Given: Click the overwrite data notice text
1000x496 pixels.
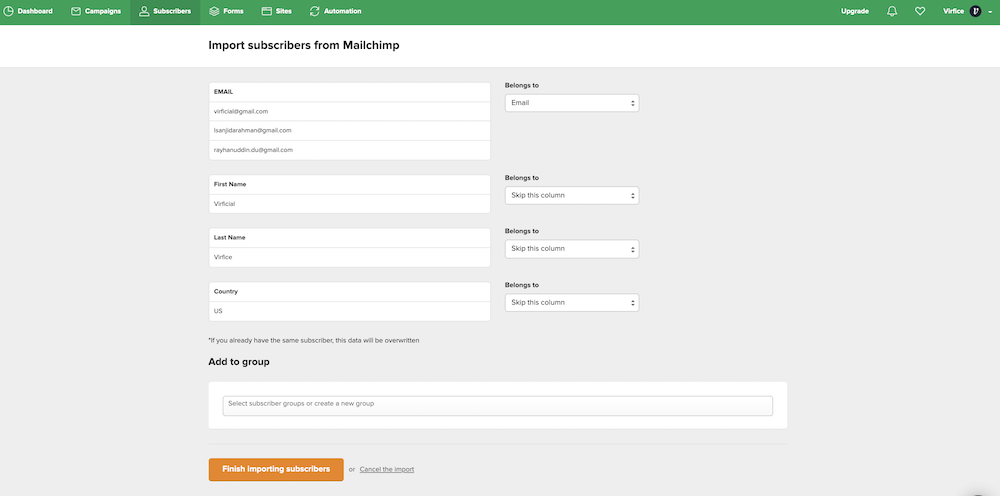Looking at the screenshot, I should (314, 340).
